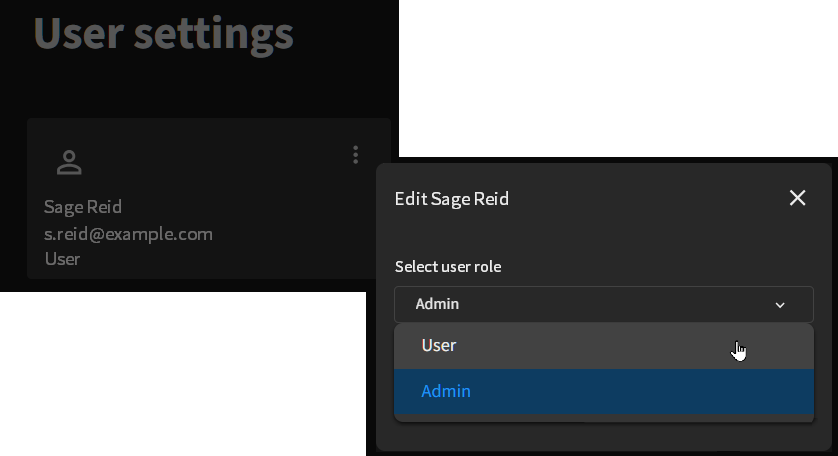The width and height of the screenshot is (838, 456).
Task: Click the Select user role label
Action: coord(448,266)
